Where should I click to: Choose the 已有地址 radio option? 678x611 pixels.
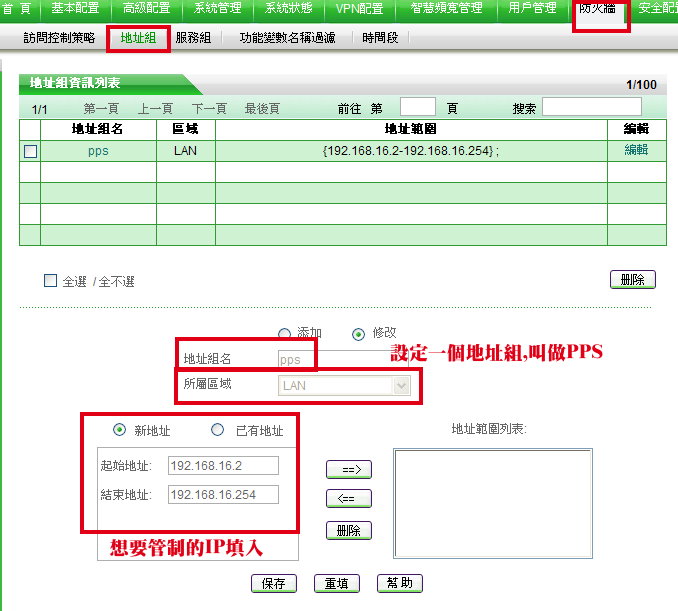(217, 431)
